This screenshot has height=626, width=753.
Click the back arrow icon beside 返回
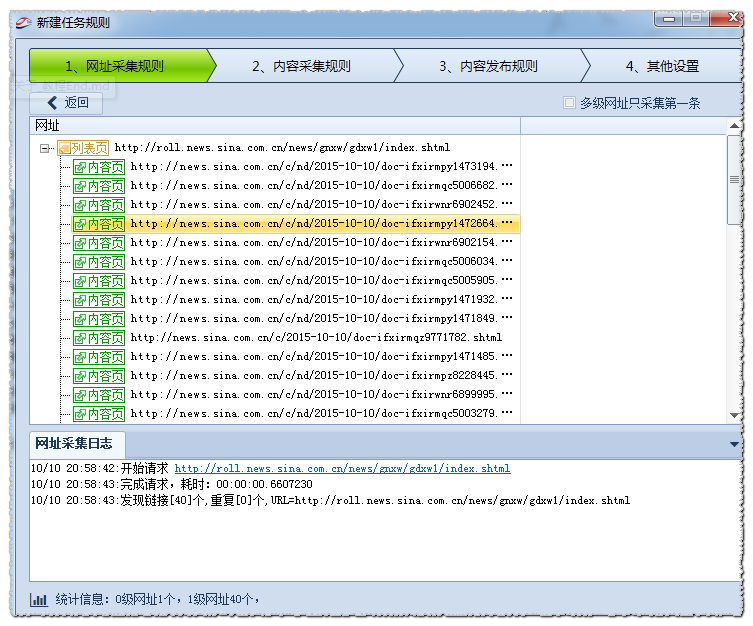53,103
